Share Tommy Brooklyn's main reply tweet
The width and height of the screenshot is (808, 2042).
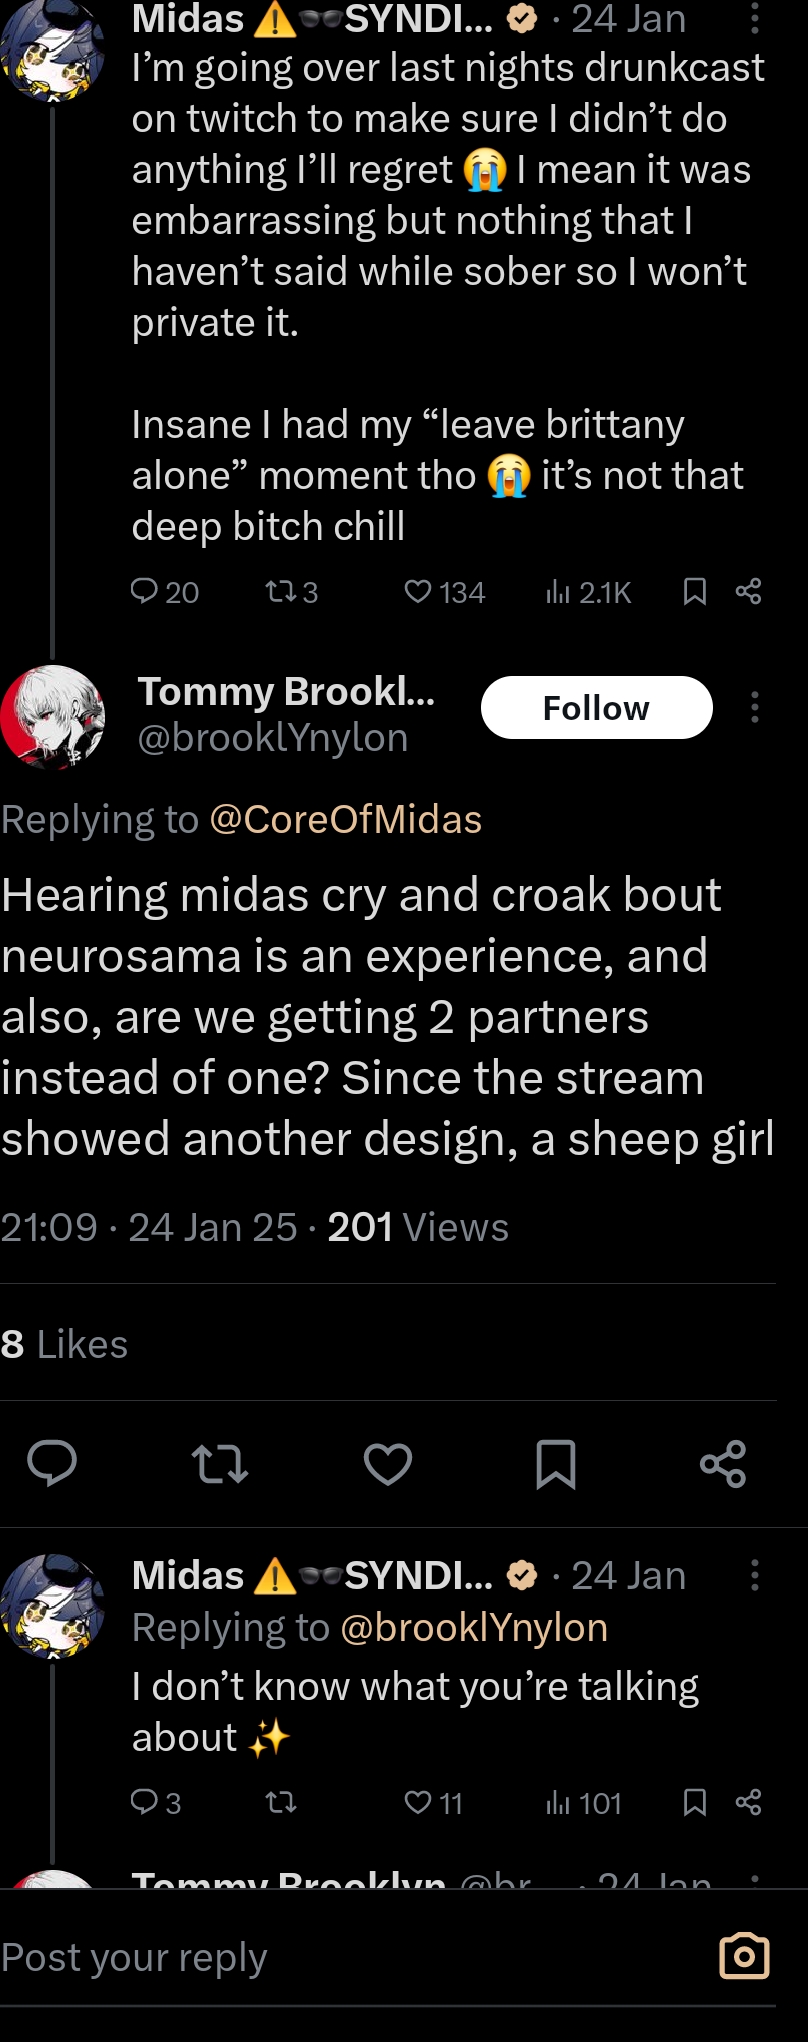coord(723,1464)
